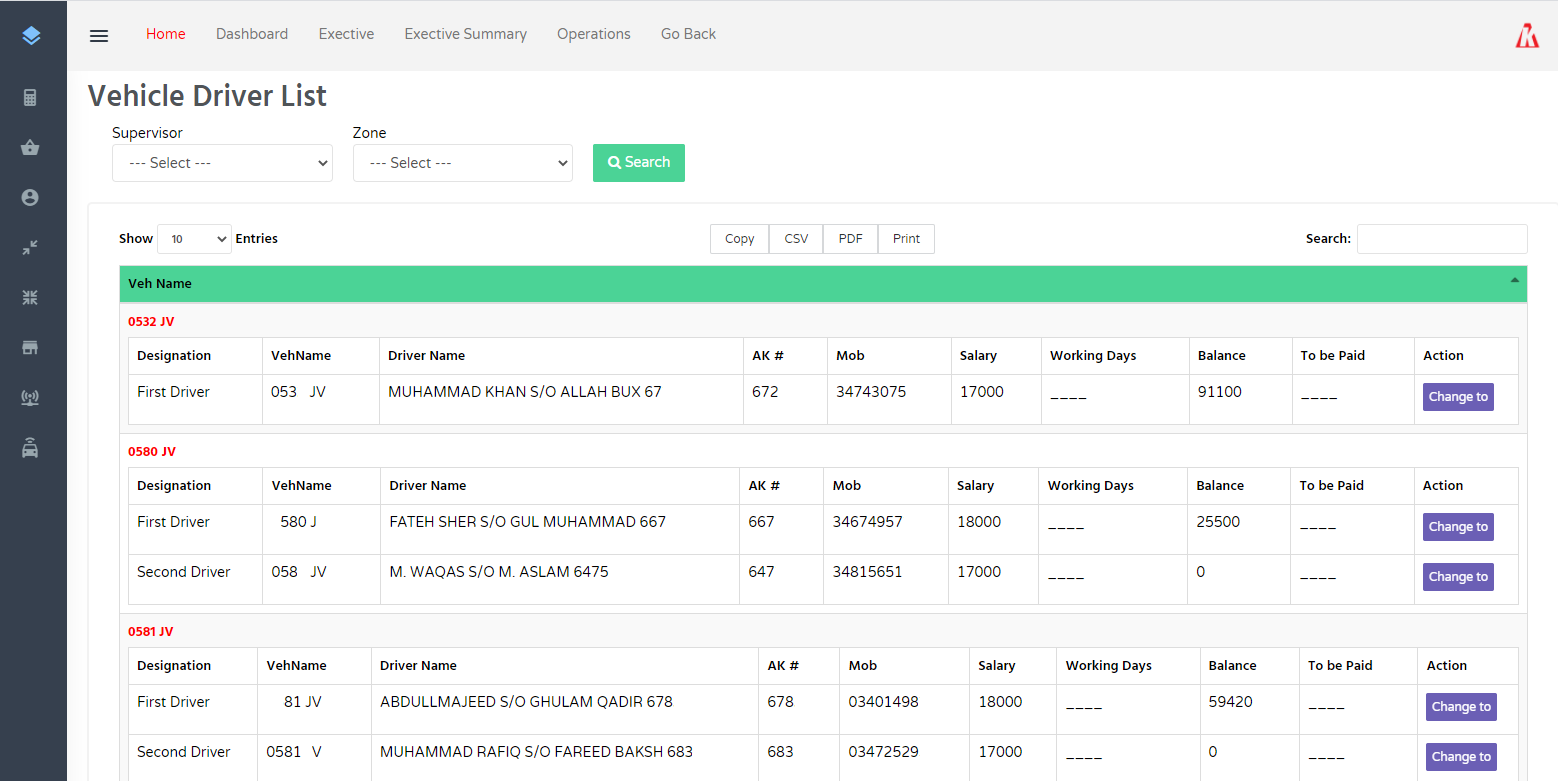Click Change to for M. Waqas
Viewport: 1558px width, 781px height.
pos(1458,577)
